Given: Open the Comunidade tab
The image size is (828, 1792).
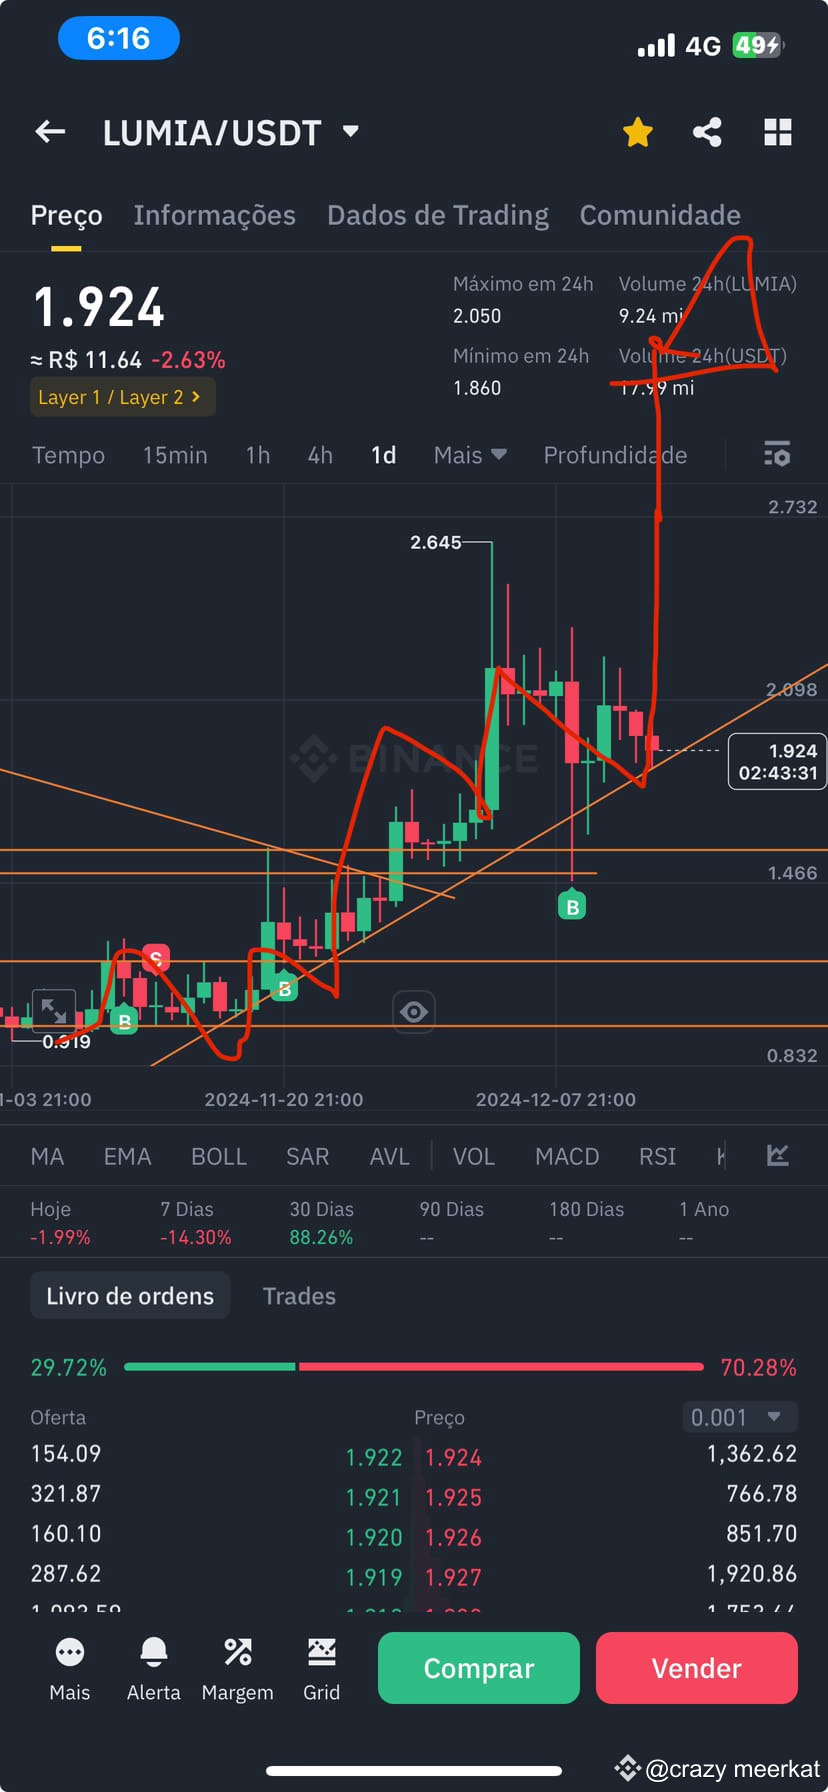Looking at the screenshot, I should [x=660, y=215].
